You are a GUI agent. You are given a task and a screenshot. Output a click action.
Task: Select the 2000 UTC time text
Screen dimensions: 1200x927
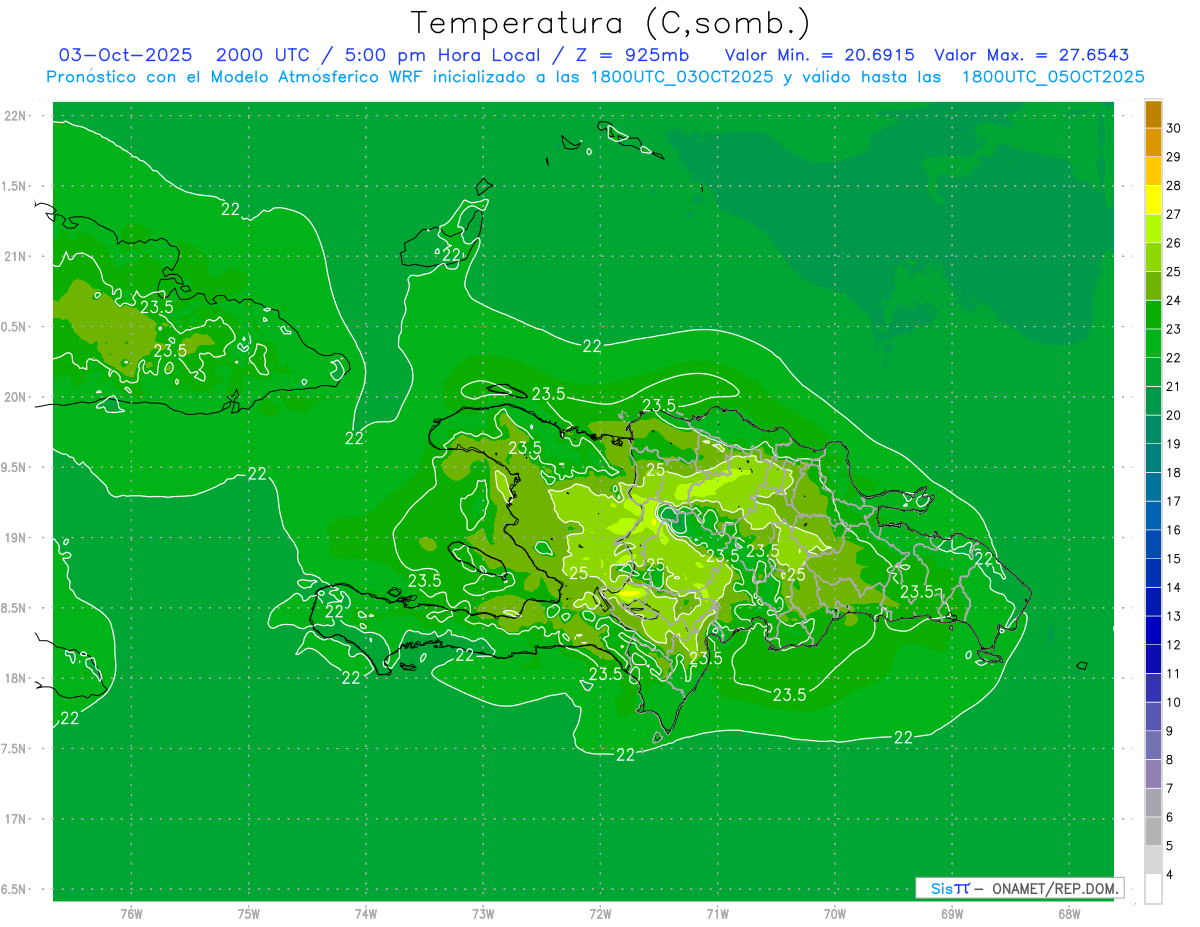tap(251, 55)
